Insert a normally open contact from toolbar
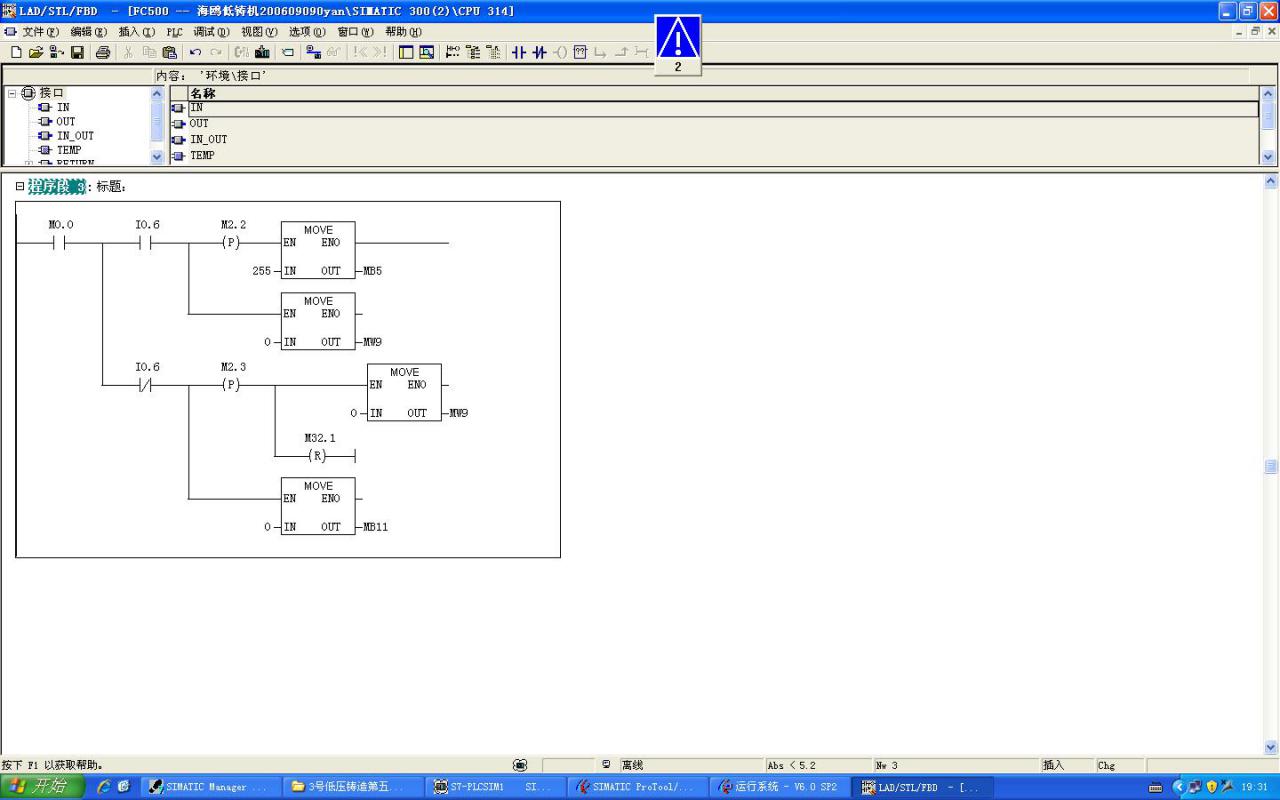The width and height of the screenshot is (1280, 800). [519, 52]
